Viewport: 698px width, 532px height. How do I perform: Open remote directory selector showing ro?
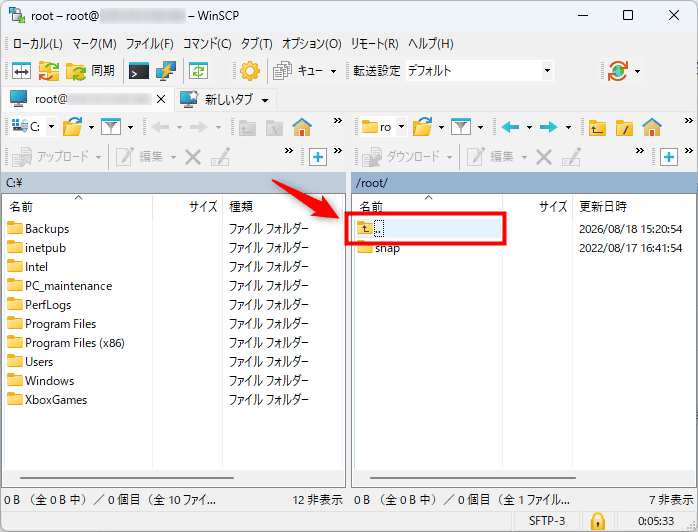pos(384,127)
